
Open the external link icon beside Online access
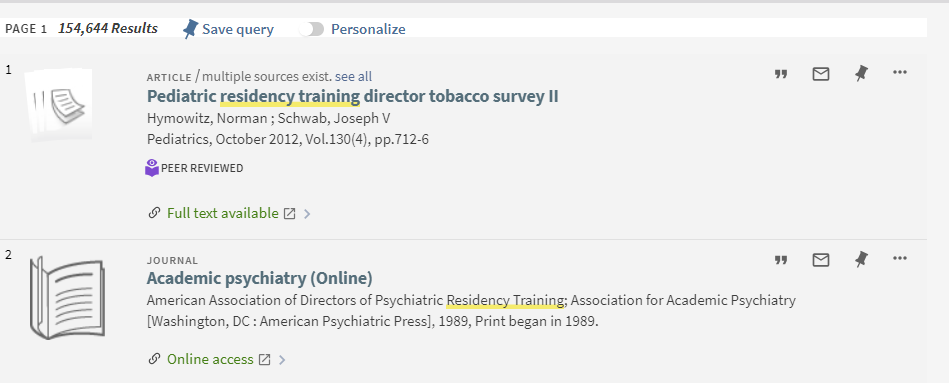click(264, 359)
